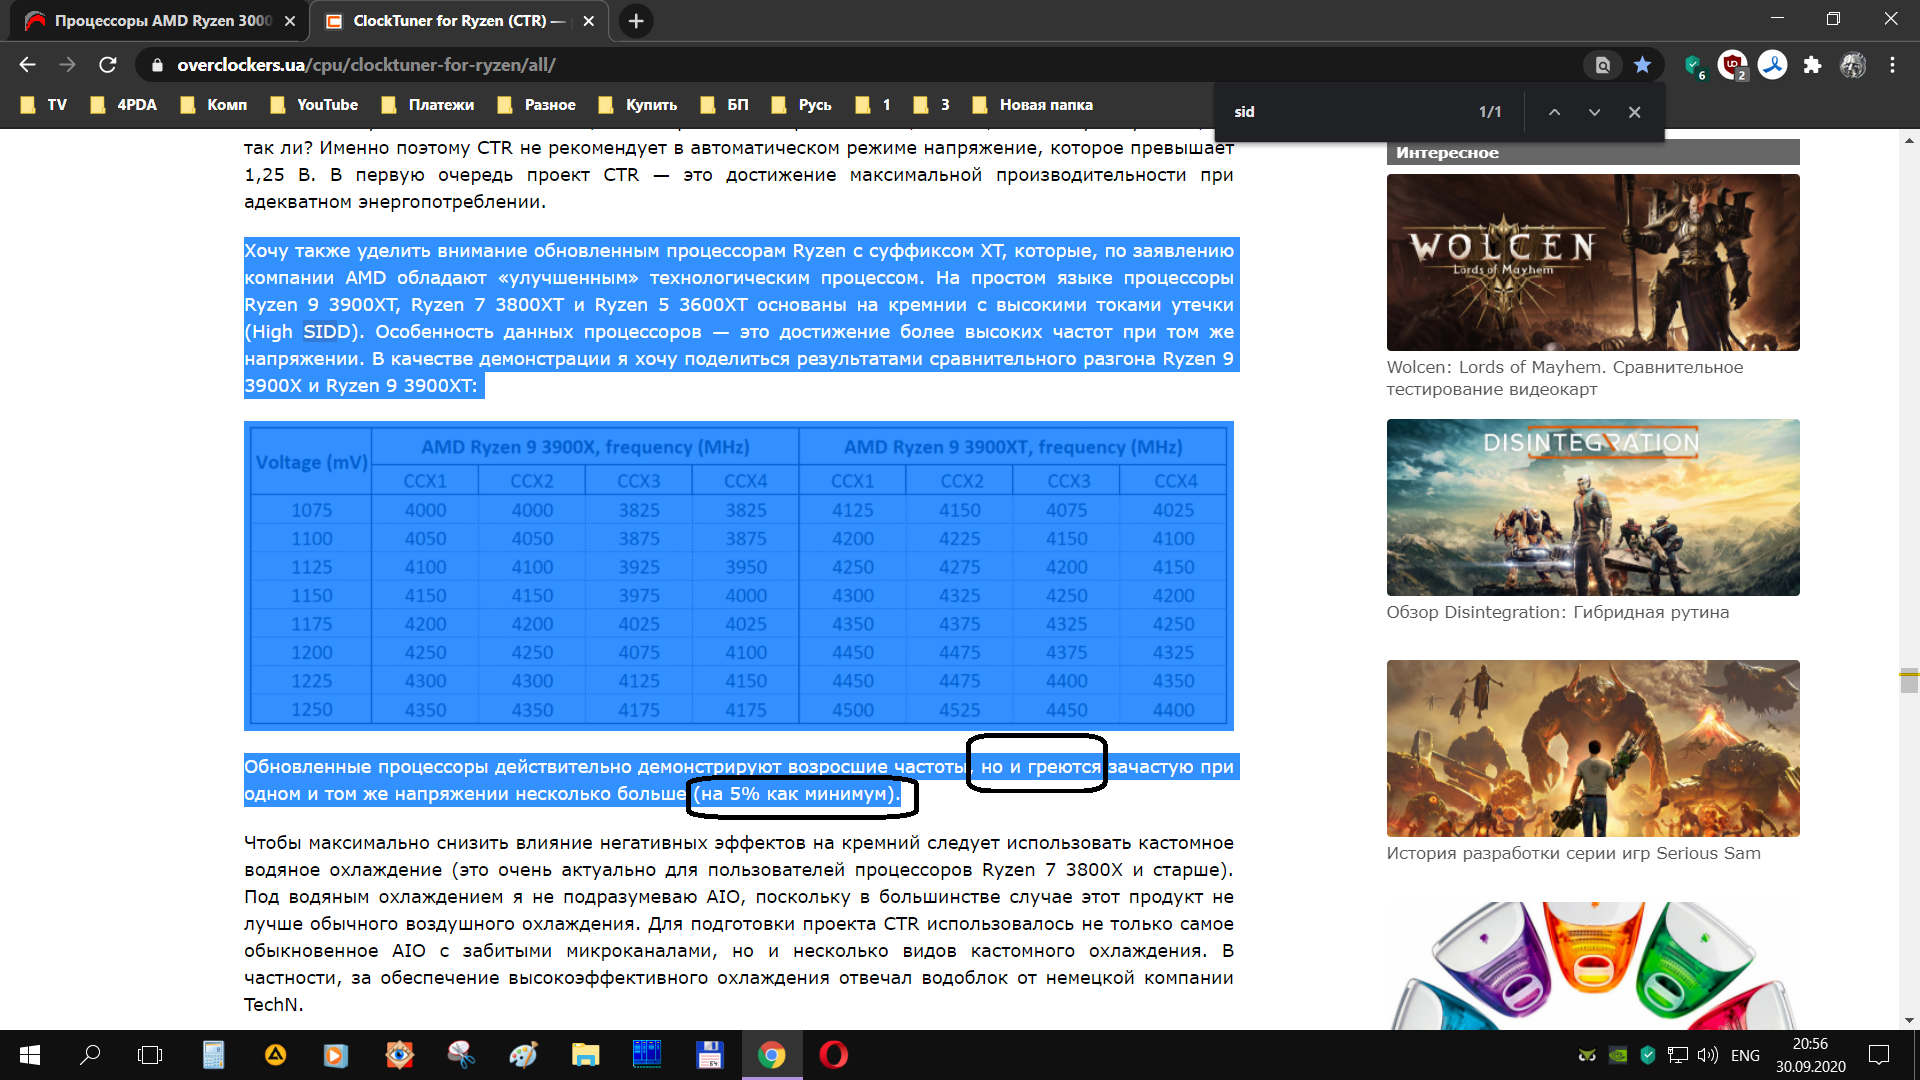Screen dimensions: 1920x1080
Task: Open a new browser tab
Action: (x=636, y=20)
